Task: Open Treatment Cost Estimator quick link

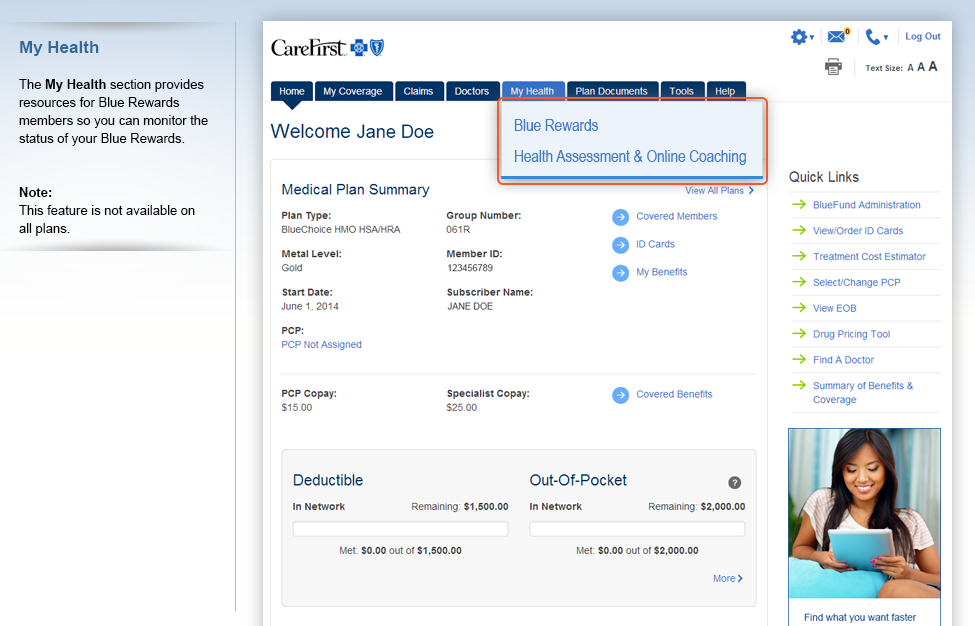Action: [x=869, y=257]
